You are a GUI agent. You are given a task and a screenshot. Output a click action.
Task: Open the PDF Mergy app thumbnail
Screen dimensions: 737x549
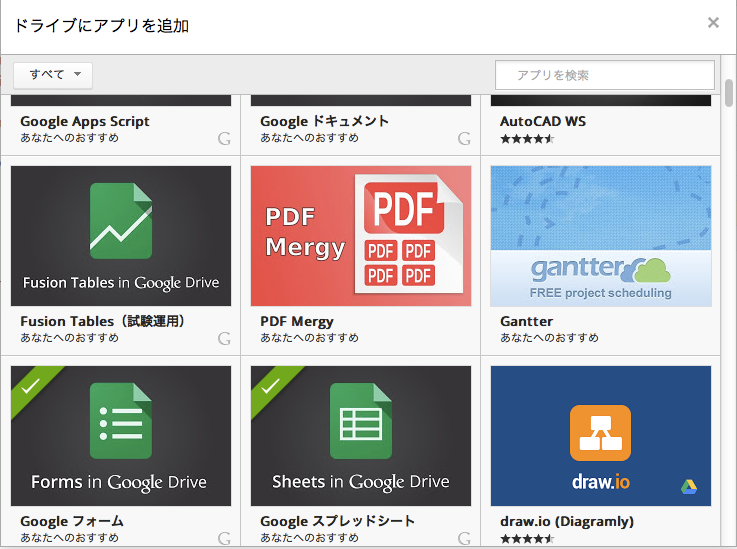coord(361,236)
